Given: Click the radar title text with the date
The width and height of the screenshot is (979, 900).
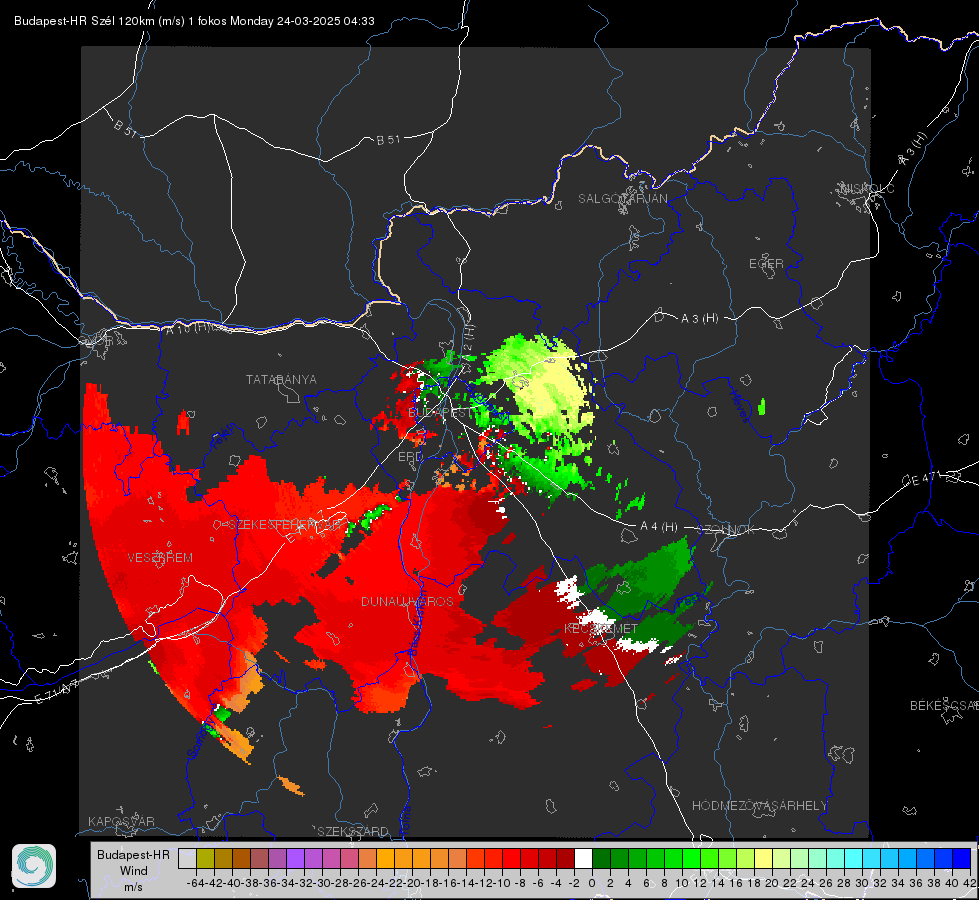Looking at the screenshot, I should (194, 21).
